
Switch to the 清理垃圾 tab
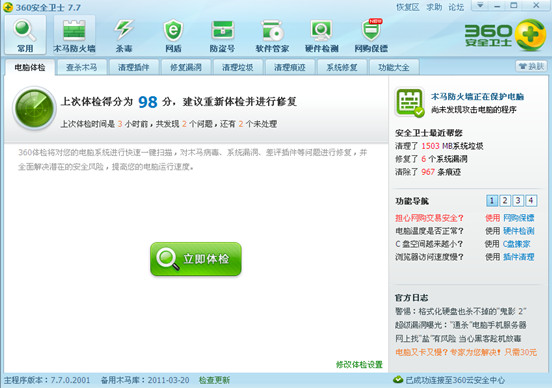[238, 67]
